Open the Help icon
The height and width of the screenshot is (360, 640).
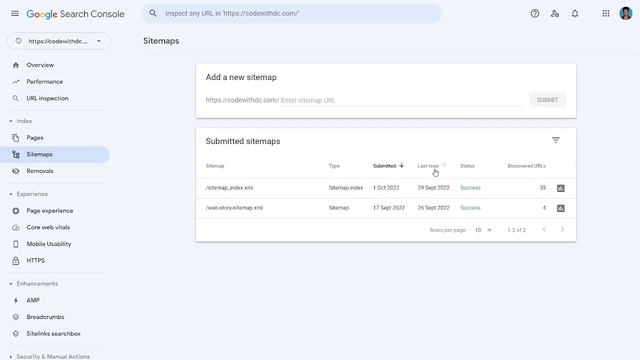pyautogui.click(x=535, y=13)
